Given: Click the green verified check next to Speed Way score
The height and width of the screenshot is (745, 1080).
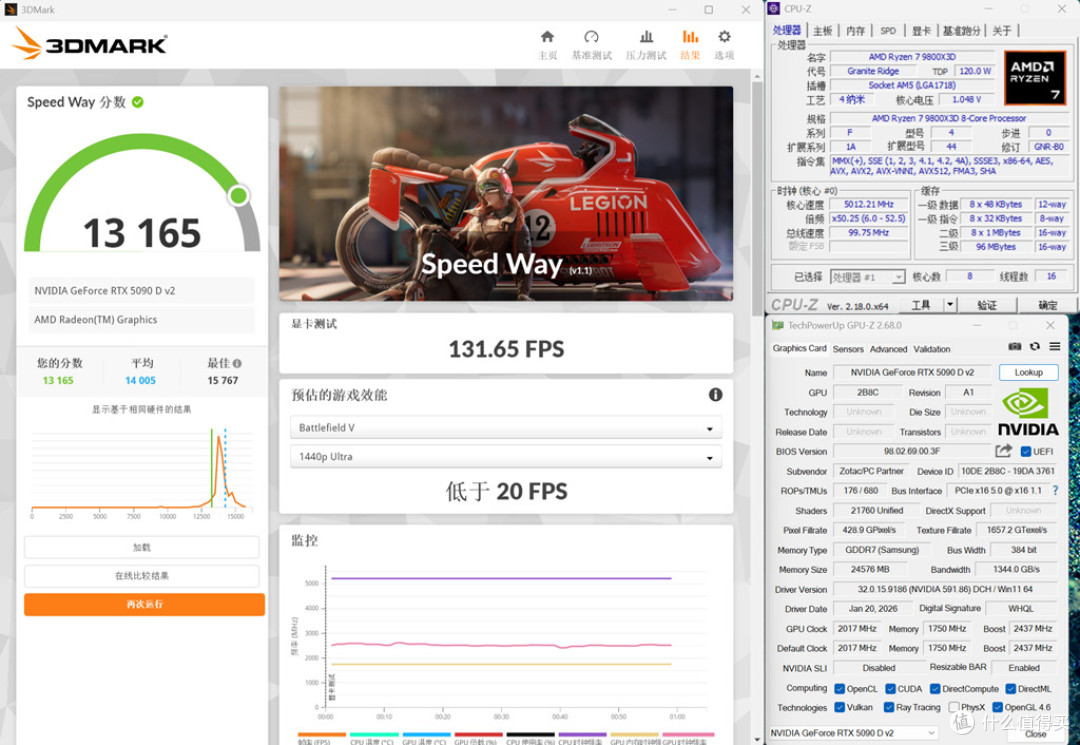Looking at the screenshot, I should click(x=138, y=102).
